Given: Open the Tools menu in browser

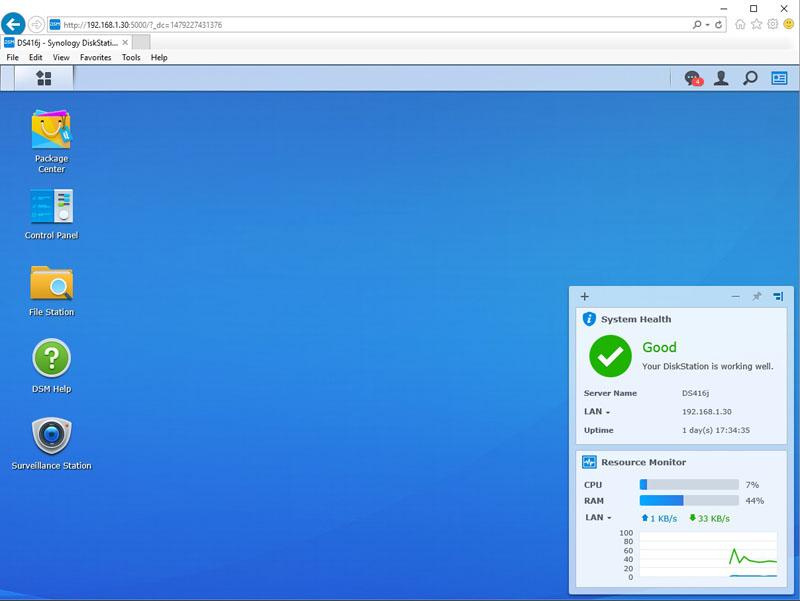Looking at the screenshot, I should point(131,58).
